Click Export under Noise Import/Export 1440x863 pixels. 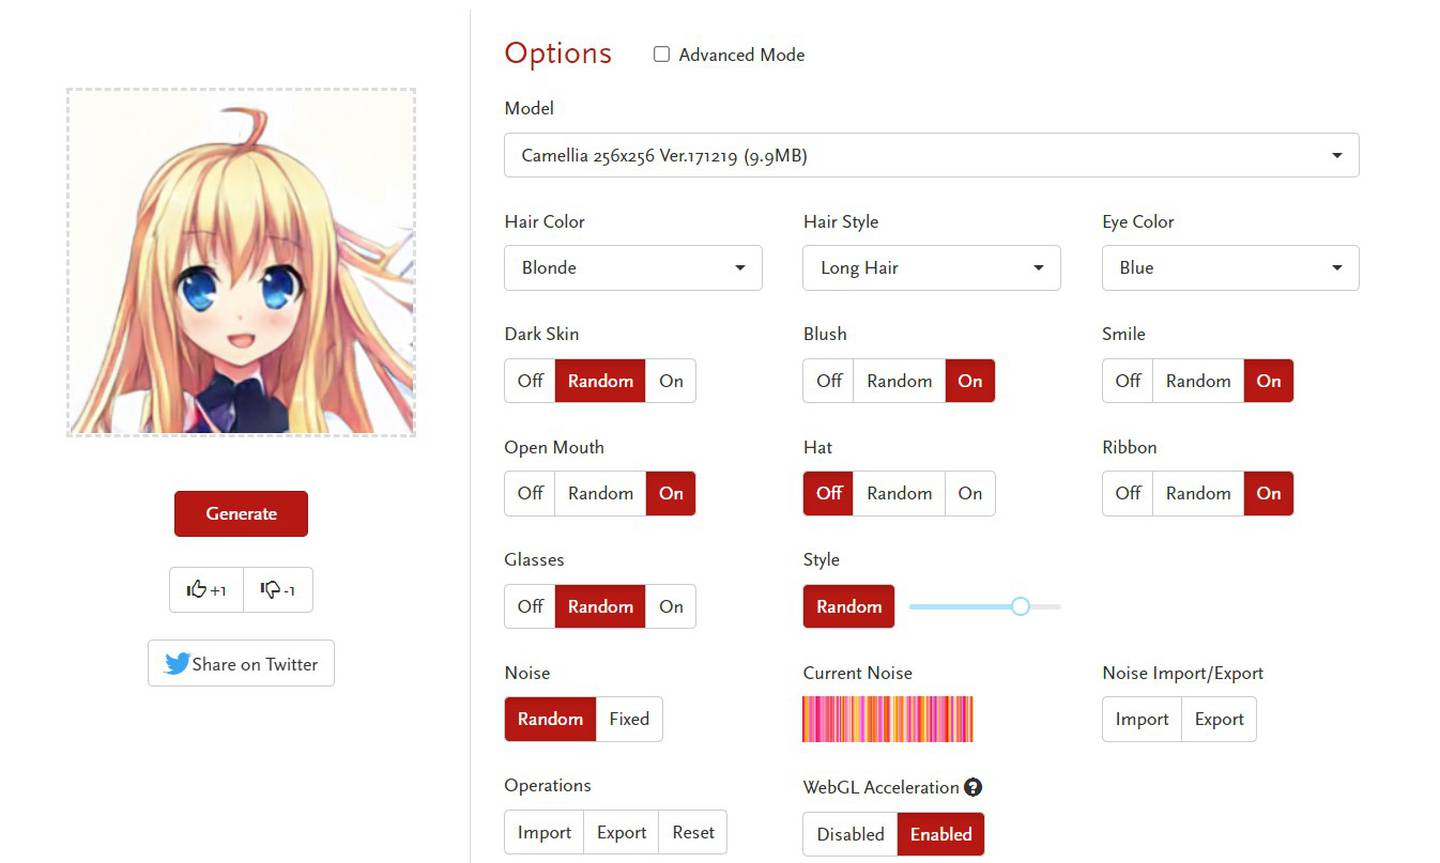pos(1219,719)
